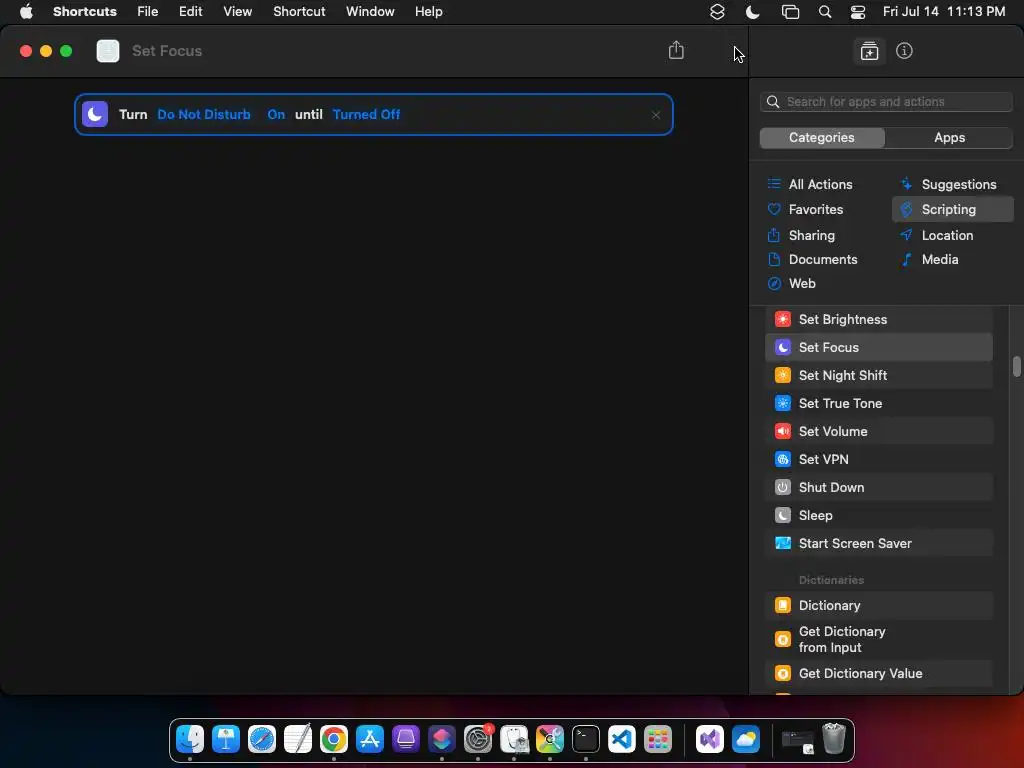Open Google Chrome from the Dock
Image resolution: width=1024 pixels, height=768 pixels.
tap(334, 739)
